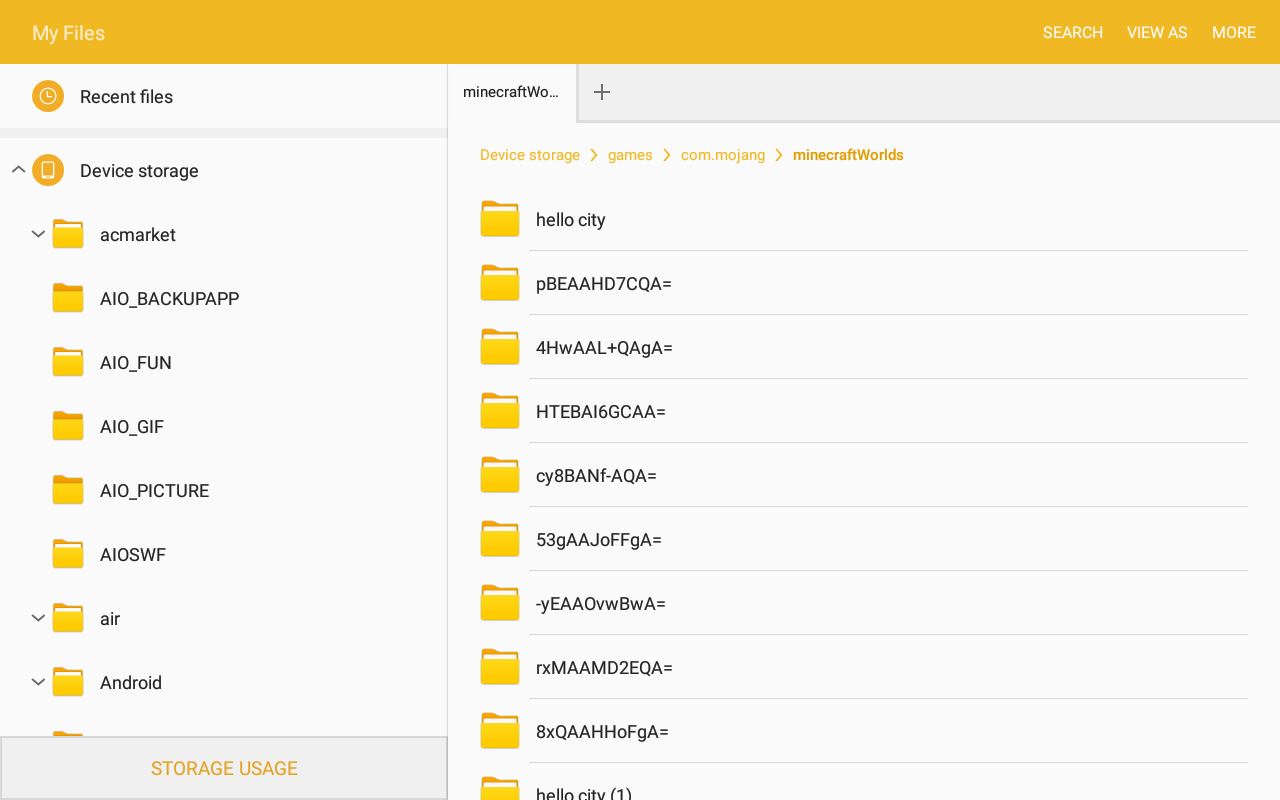Open the rxMAAMD2EQA= folder icon
Viewport: 1280px width, 800px height.
(x=500, y=667)
